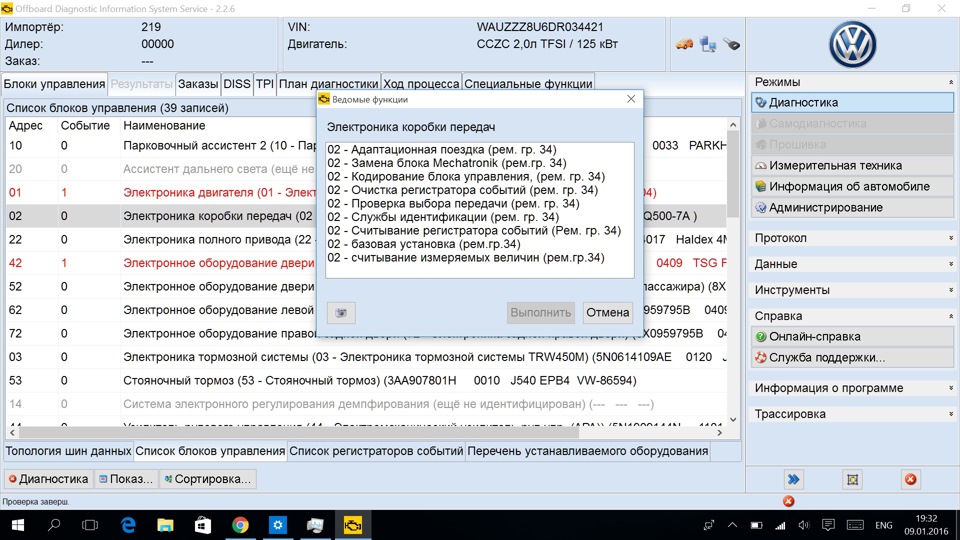
Task: Open Информация об автомобиле
Action: (x=852, y=186)
